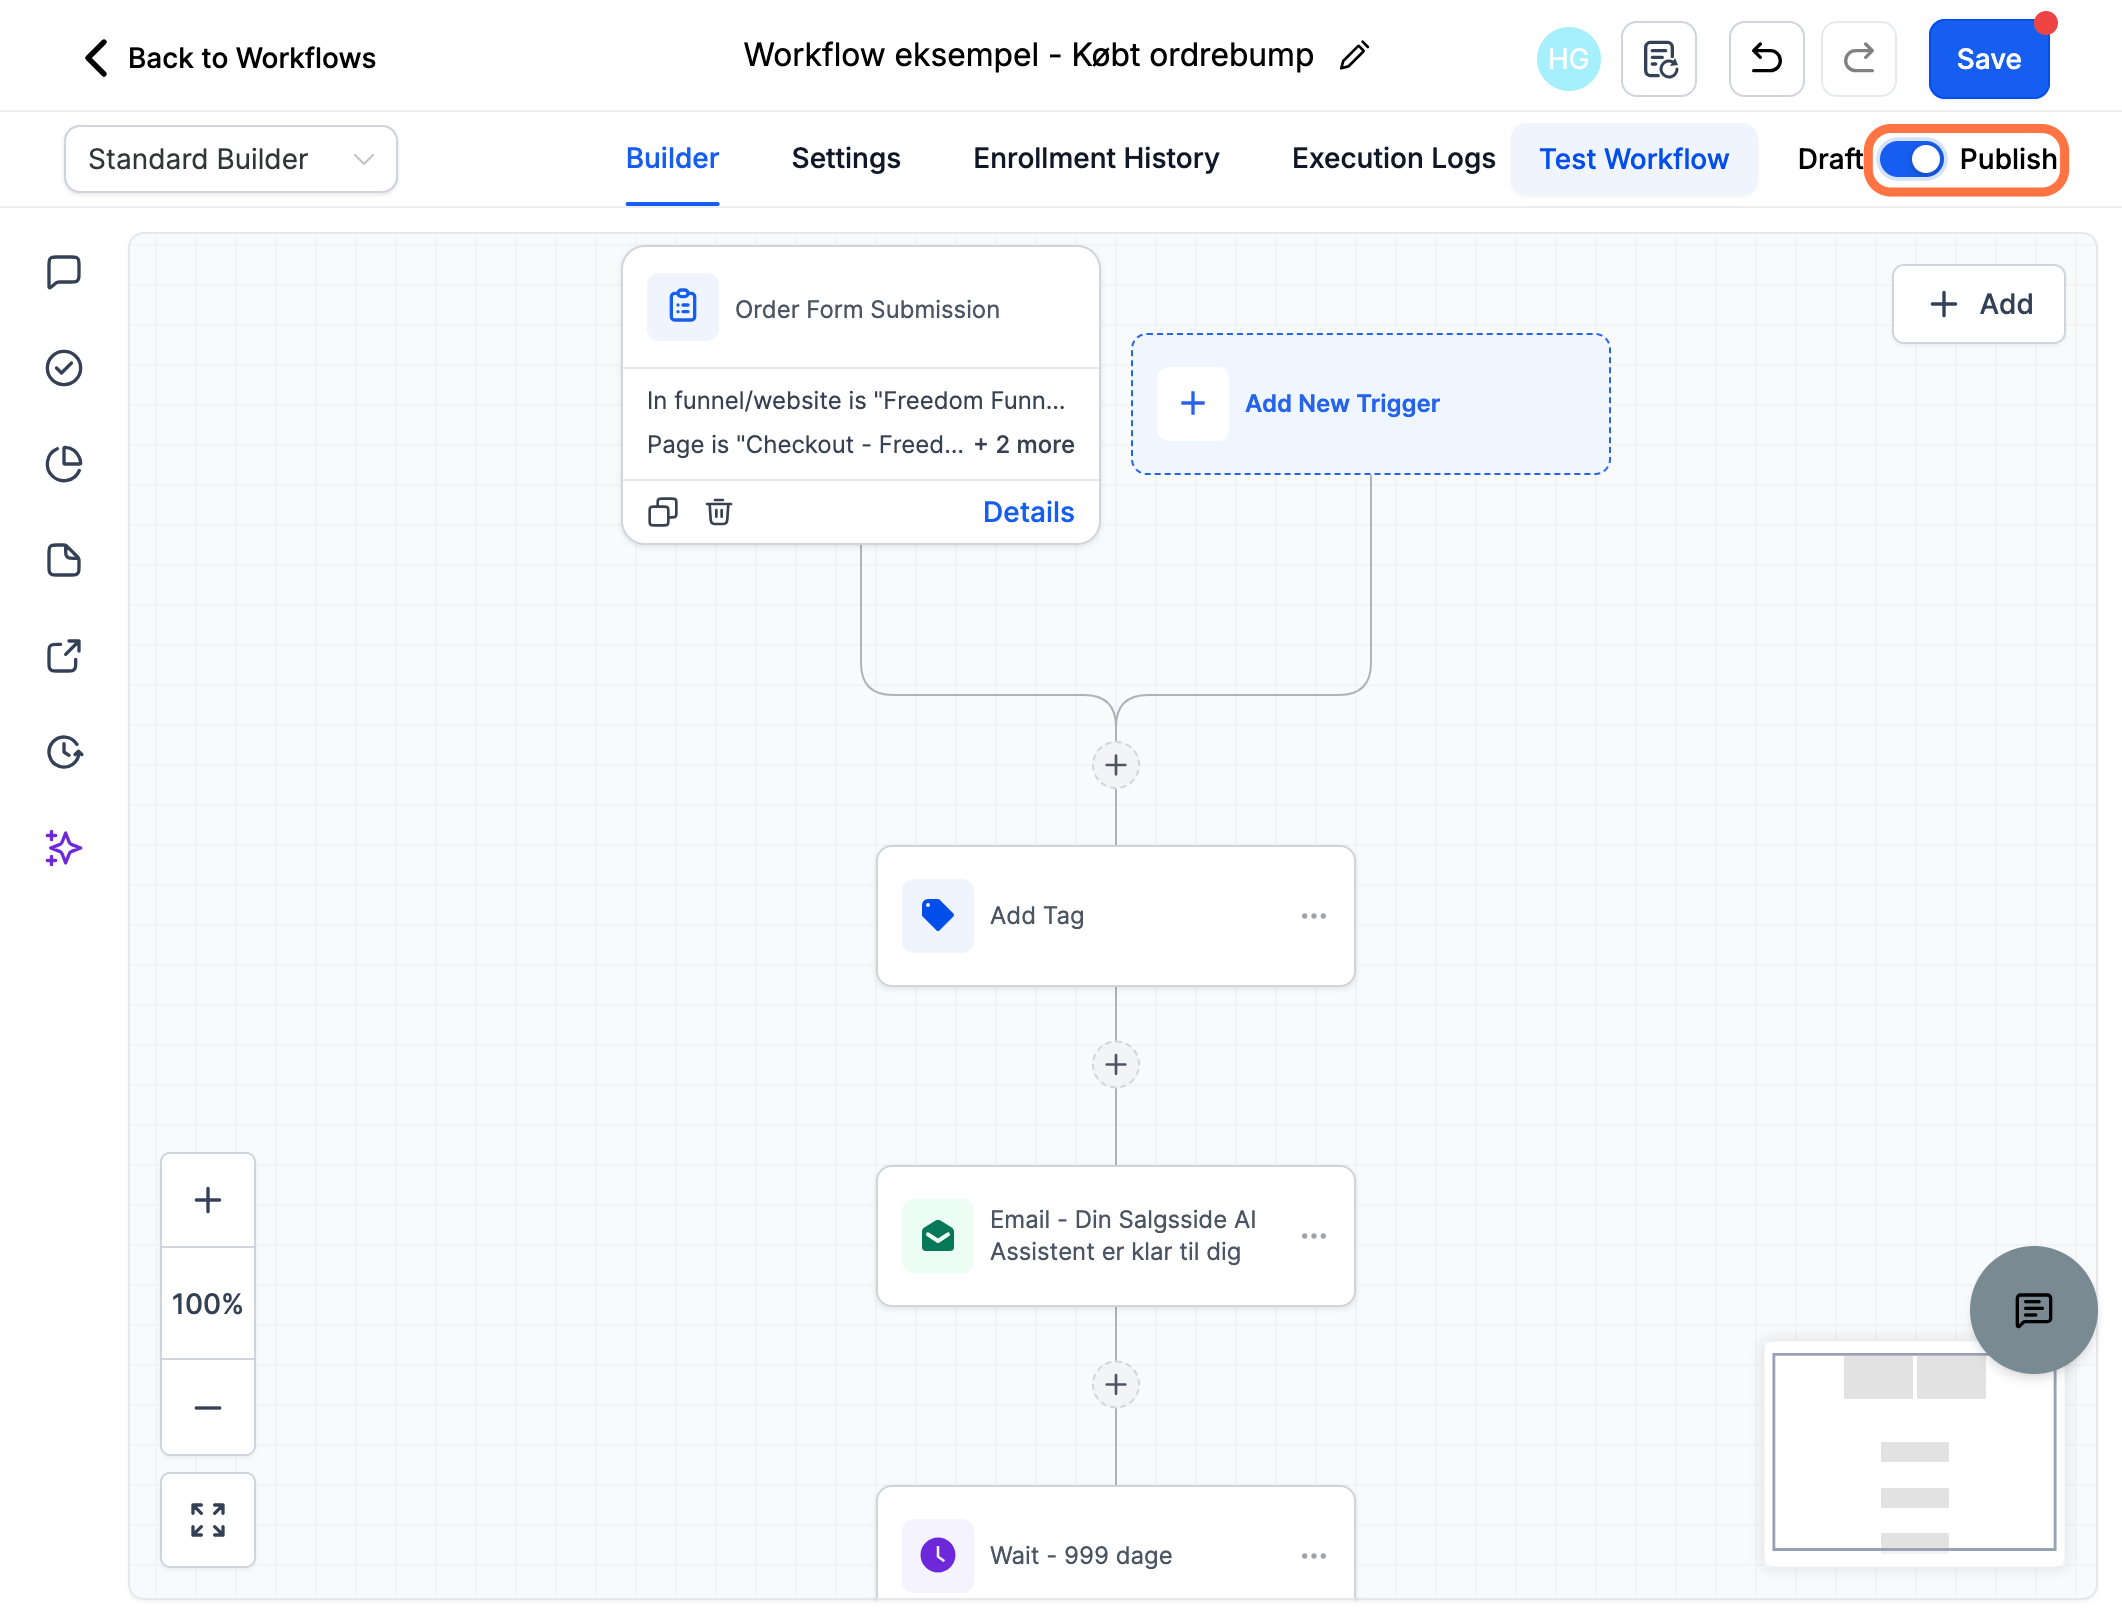Add step between triggers and Add Tag

[x=1116, y=765]
